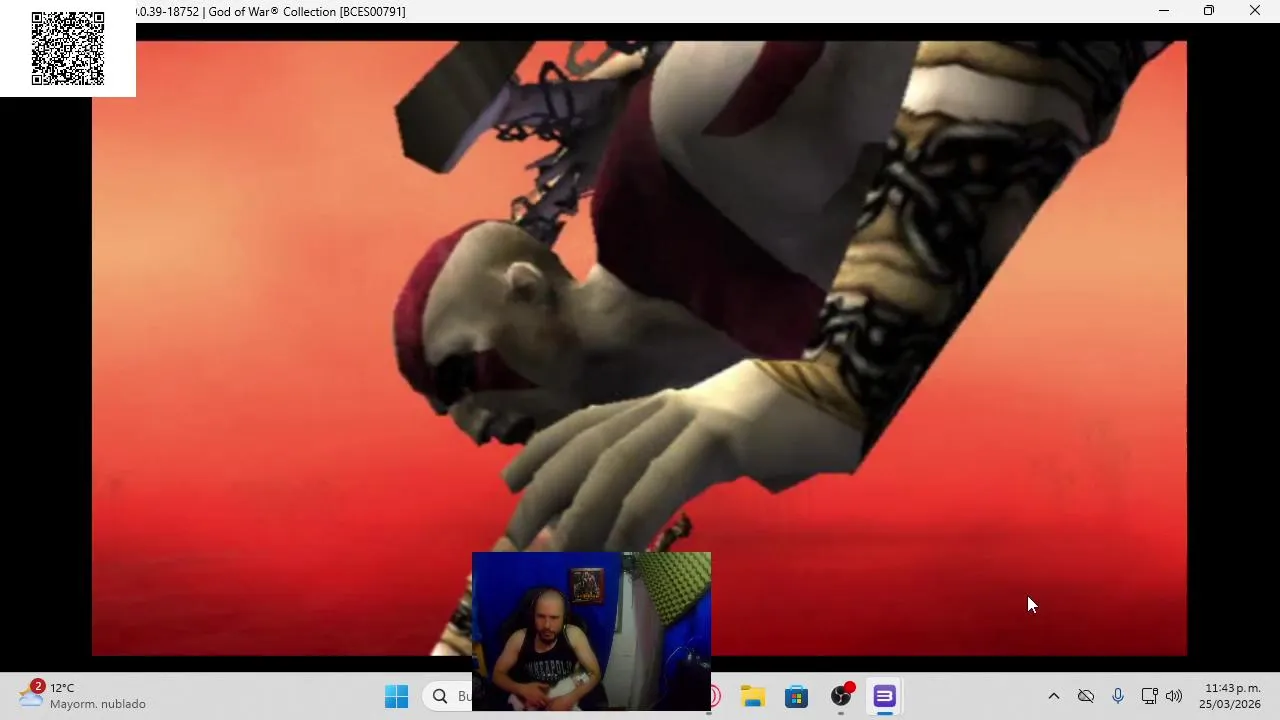Close the God of War Collection window
Viewport: 1280px width, 720px height.
(x=1255, y=11)
